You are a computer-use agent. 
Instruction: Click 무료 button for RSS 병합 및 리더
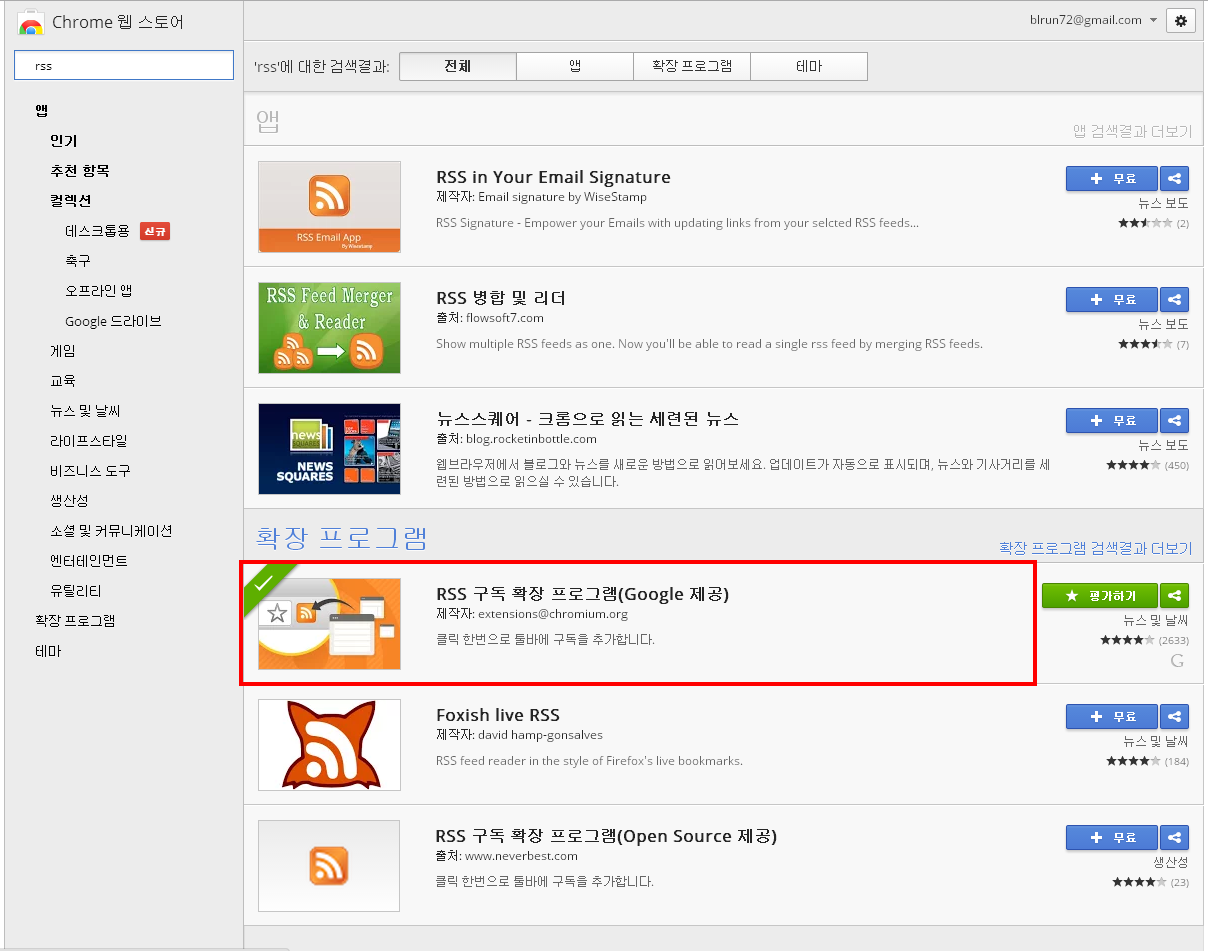coord(1112,299)
